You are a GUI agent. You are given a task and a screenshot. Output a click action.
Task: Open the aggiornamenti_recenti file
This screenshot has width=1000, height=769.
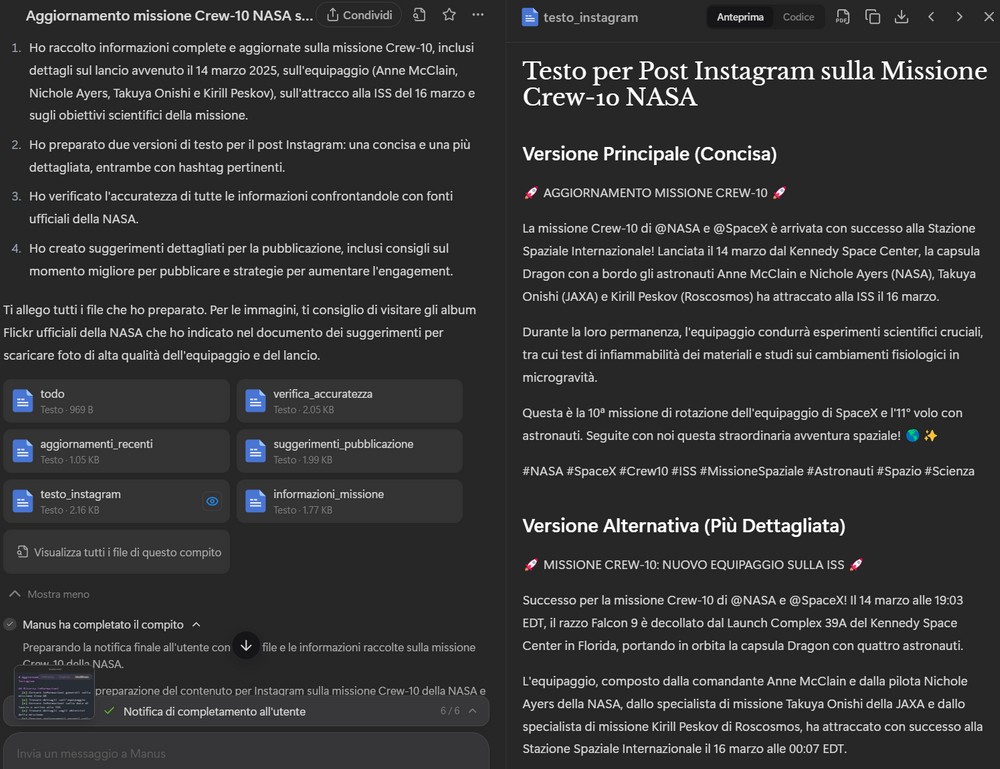(117, 451)
